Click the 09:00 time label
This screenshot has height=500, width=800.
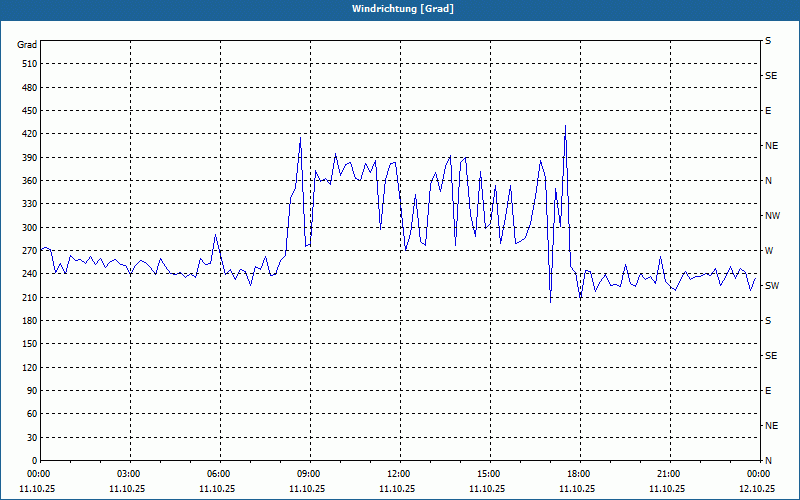(307, 474)
